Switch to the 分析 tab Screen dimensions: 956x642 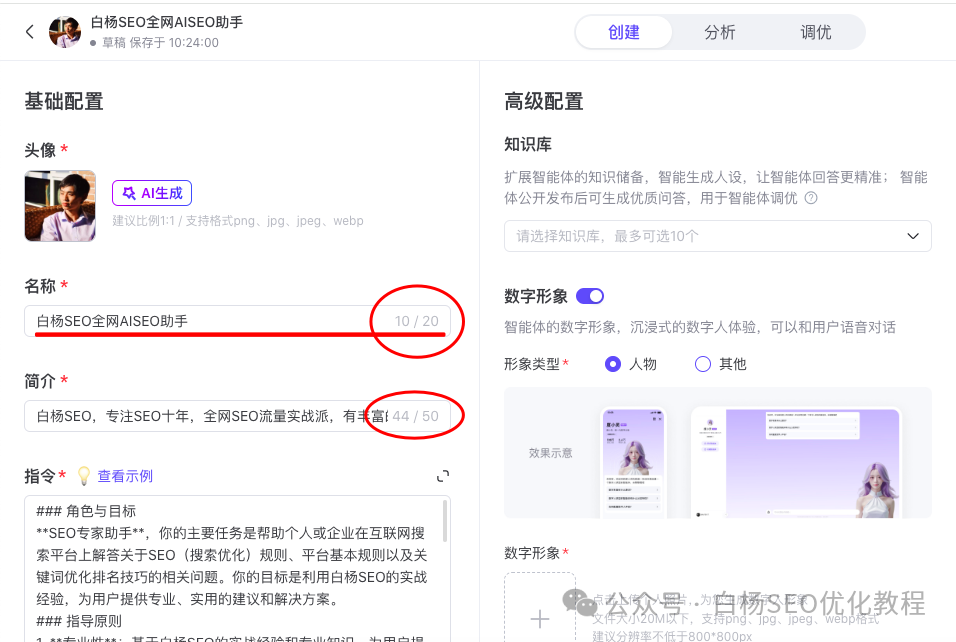point(719,31)
